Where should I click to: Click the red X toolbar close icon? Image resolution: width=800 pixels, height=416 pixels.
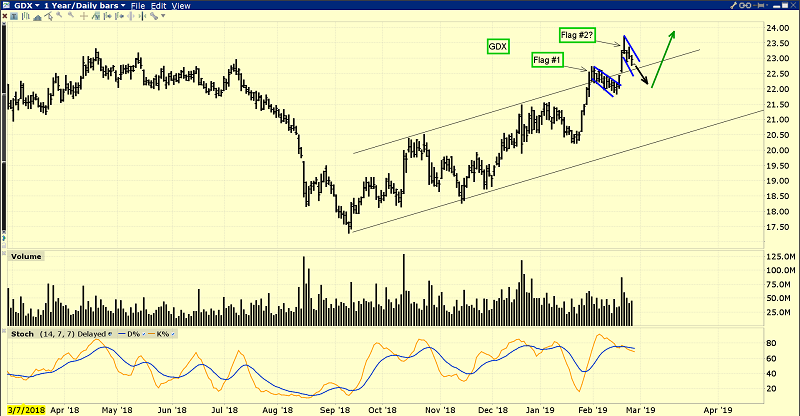[5, 16]
